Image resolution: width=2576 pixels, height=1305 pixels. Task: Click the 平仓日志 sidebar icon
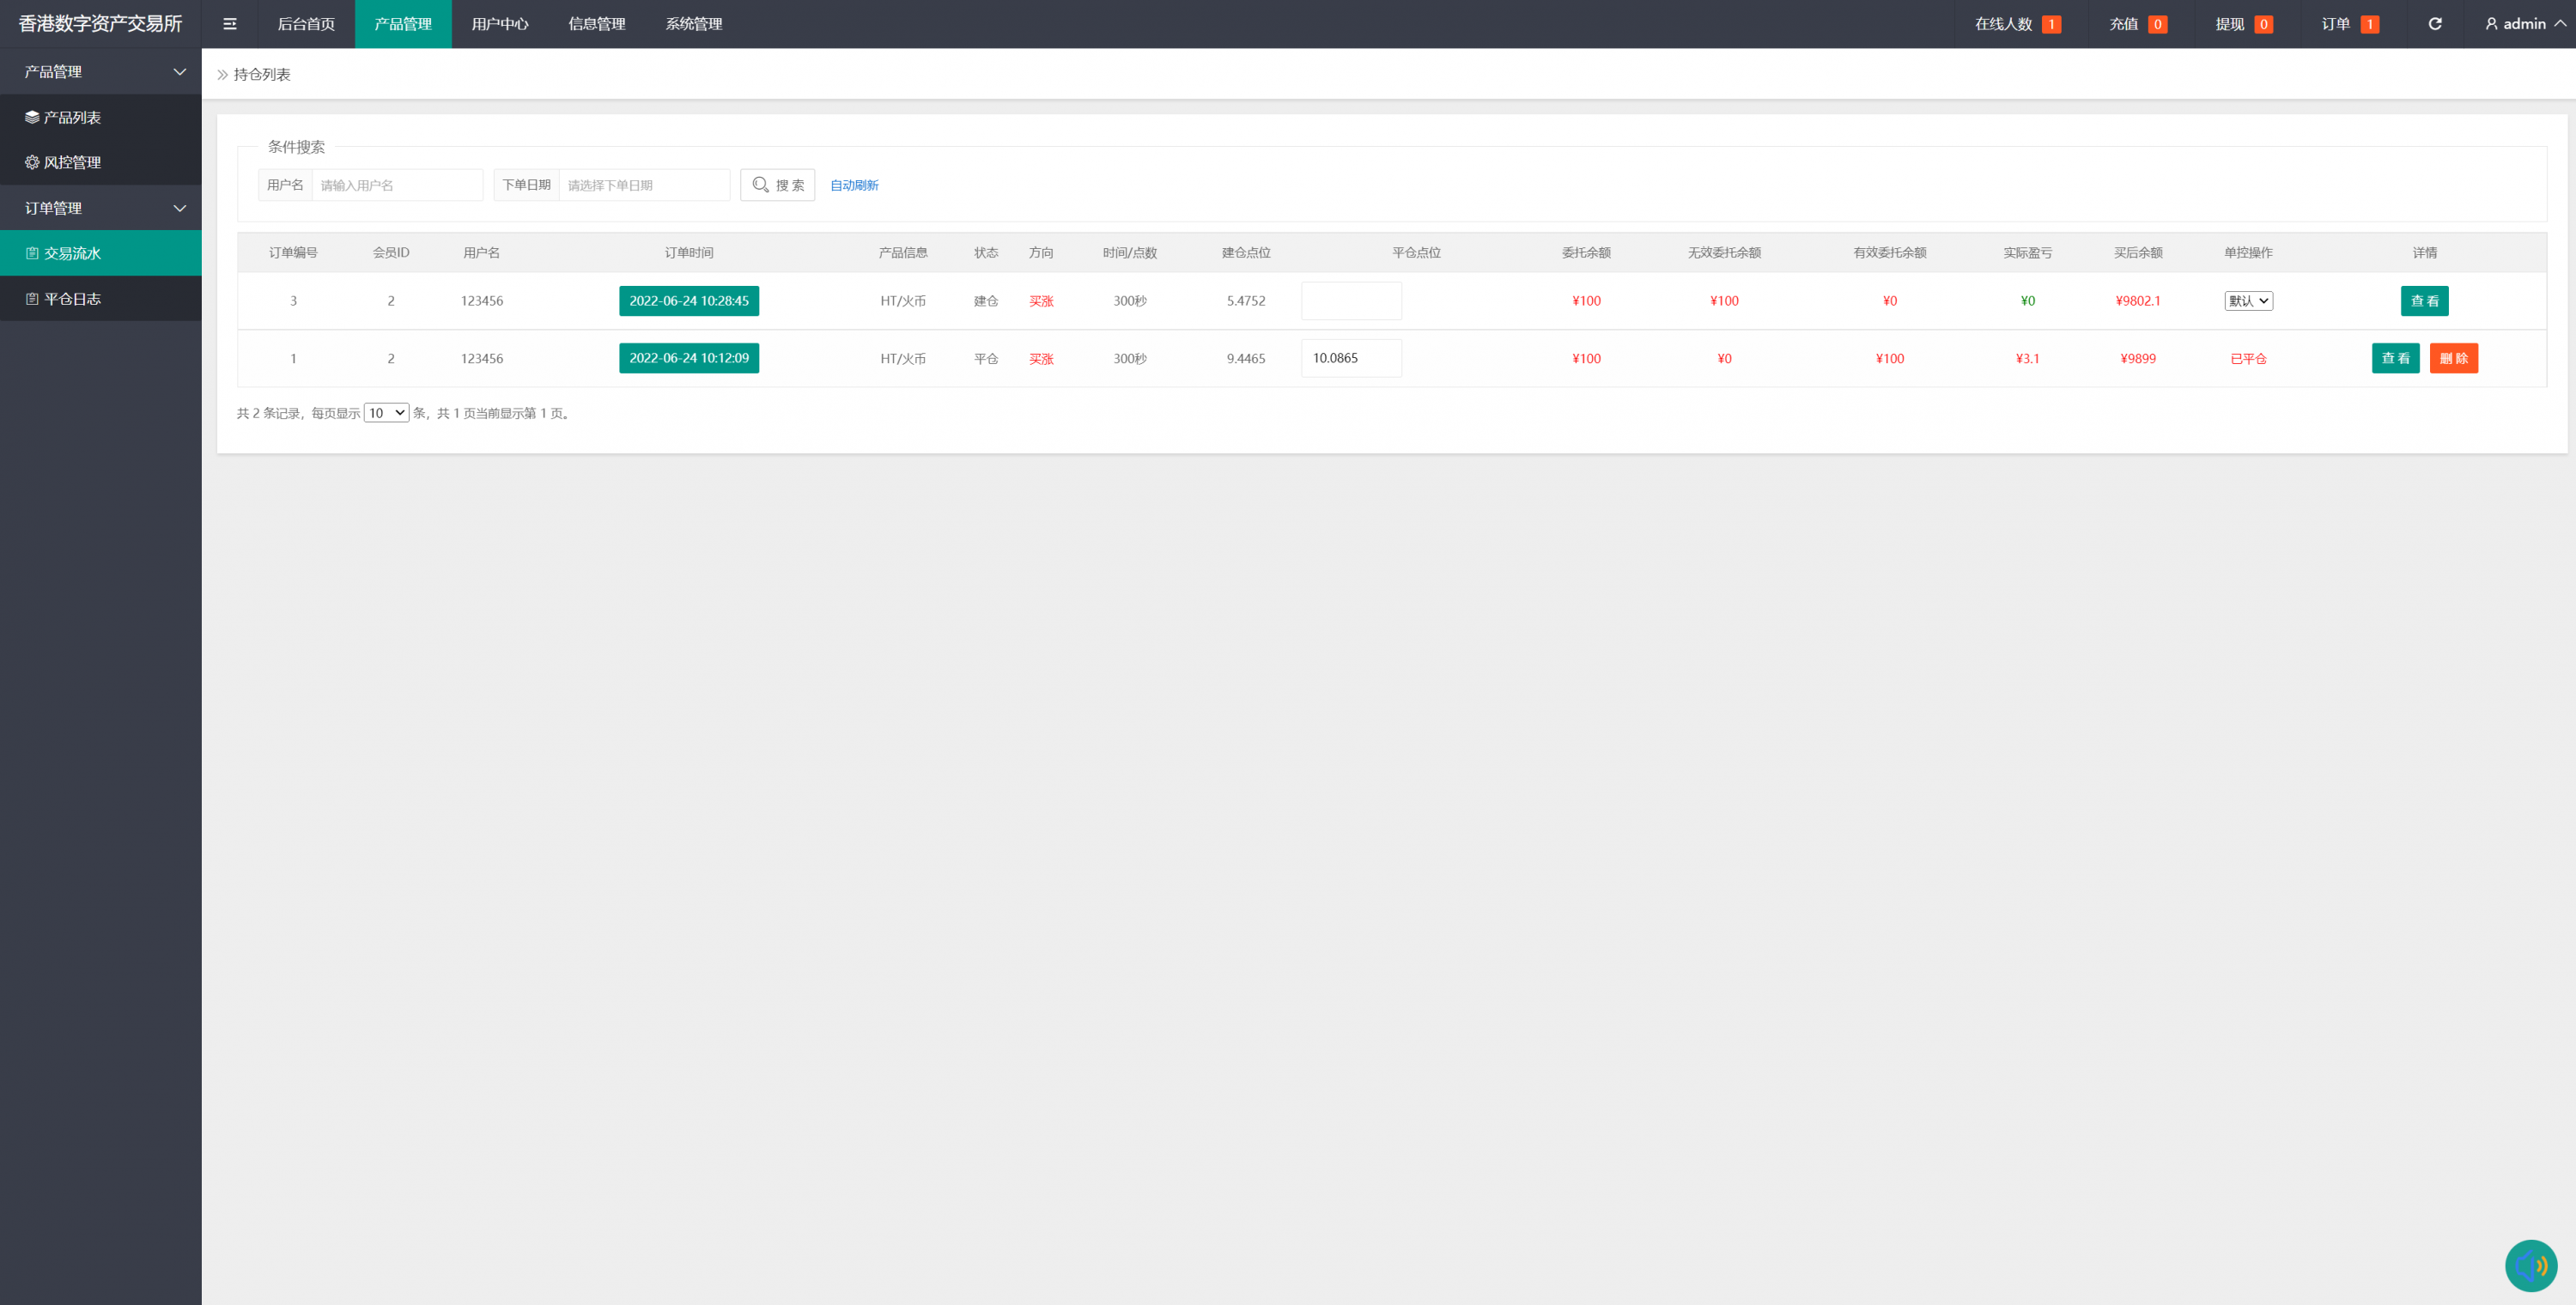pyautogui.click(x=32, y=299)
